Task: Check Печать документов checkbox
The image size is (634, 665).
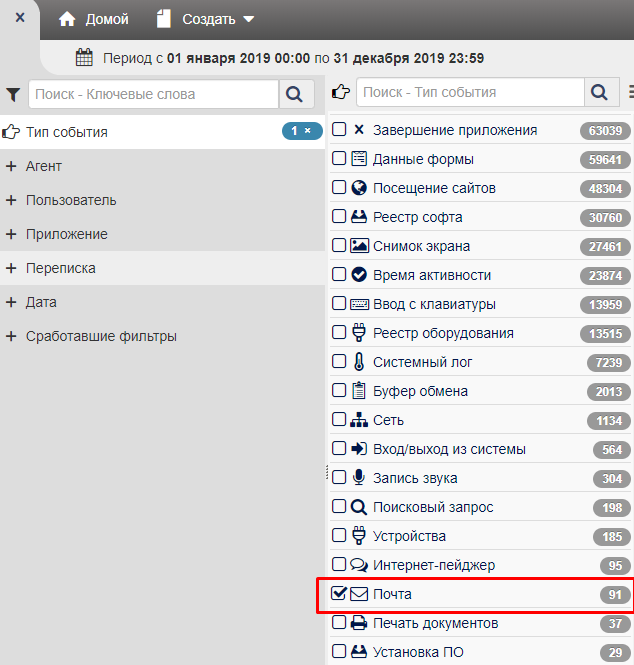Action: pyautogui.click(x=339, y=622)
